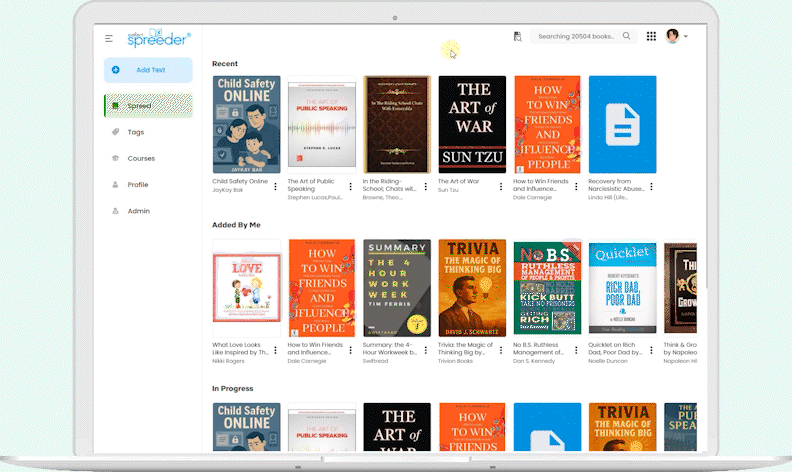This screenshot has height=472, width=792.
Task: Open How to Win Friends cover in Recent
Action: 548,124
